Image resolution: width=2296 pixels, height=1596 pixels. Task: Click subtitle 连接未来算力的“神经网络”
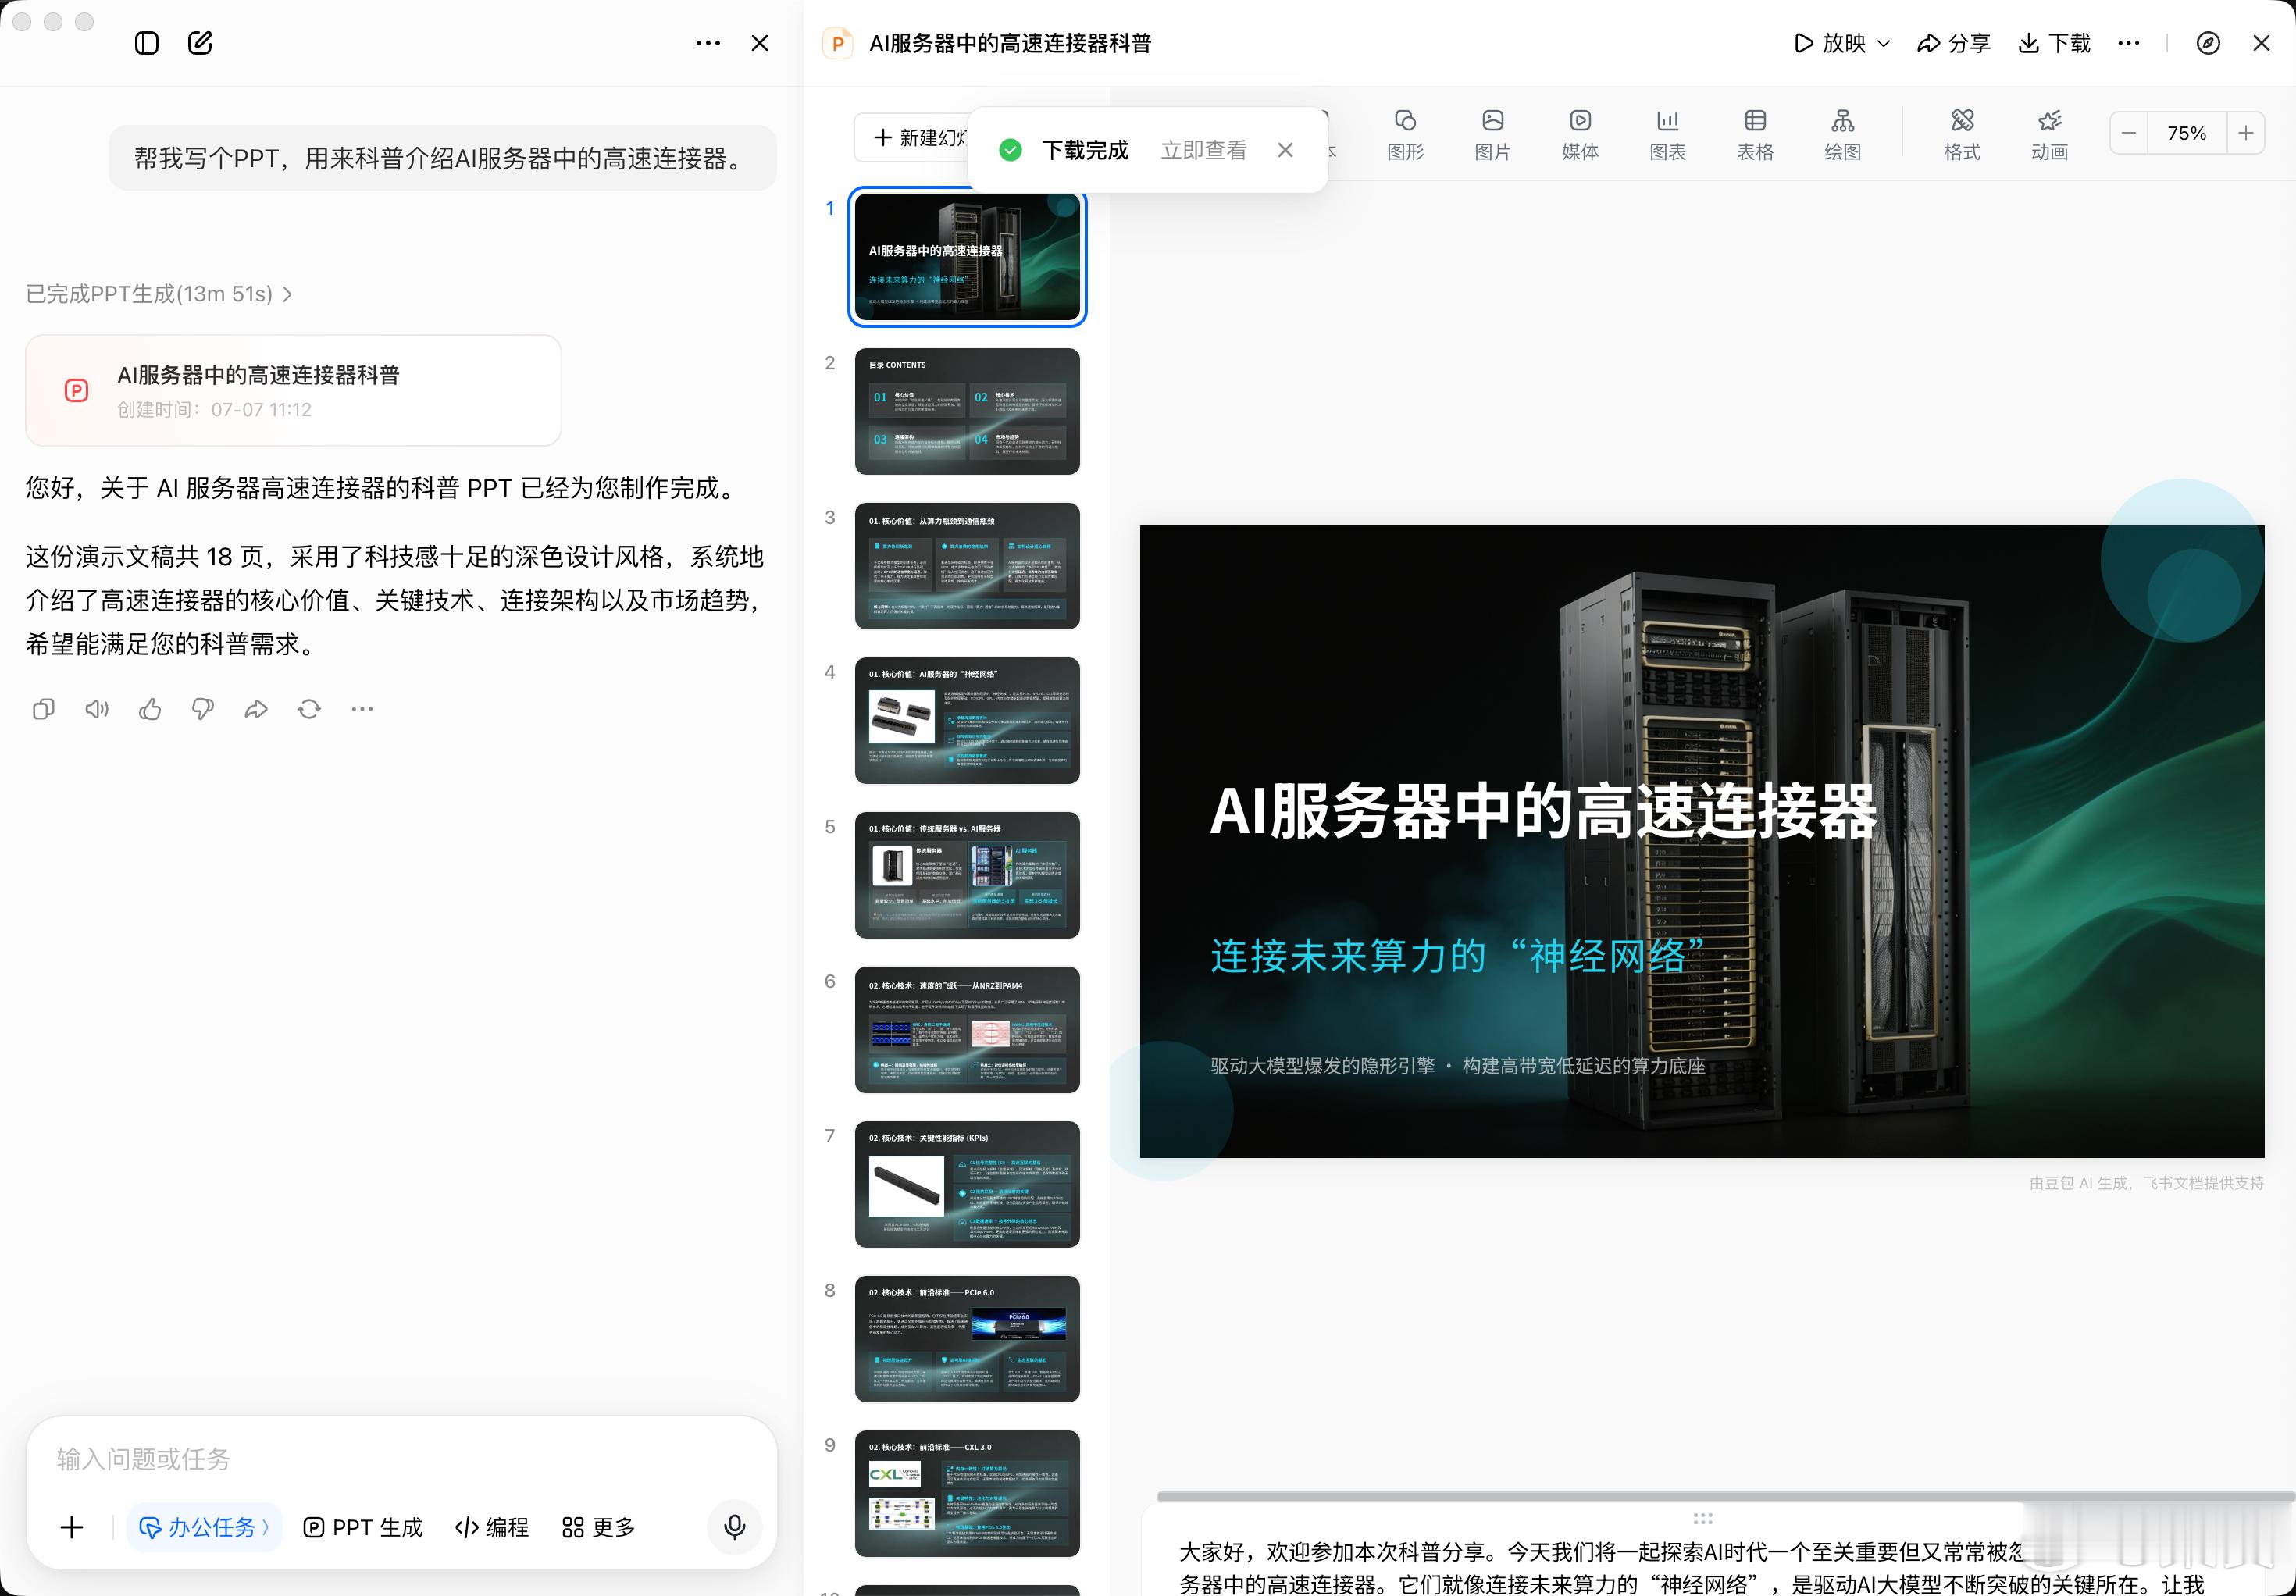tap(1458, 956)
